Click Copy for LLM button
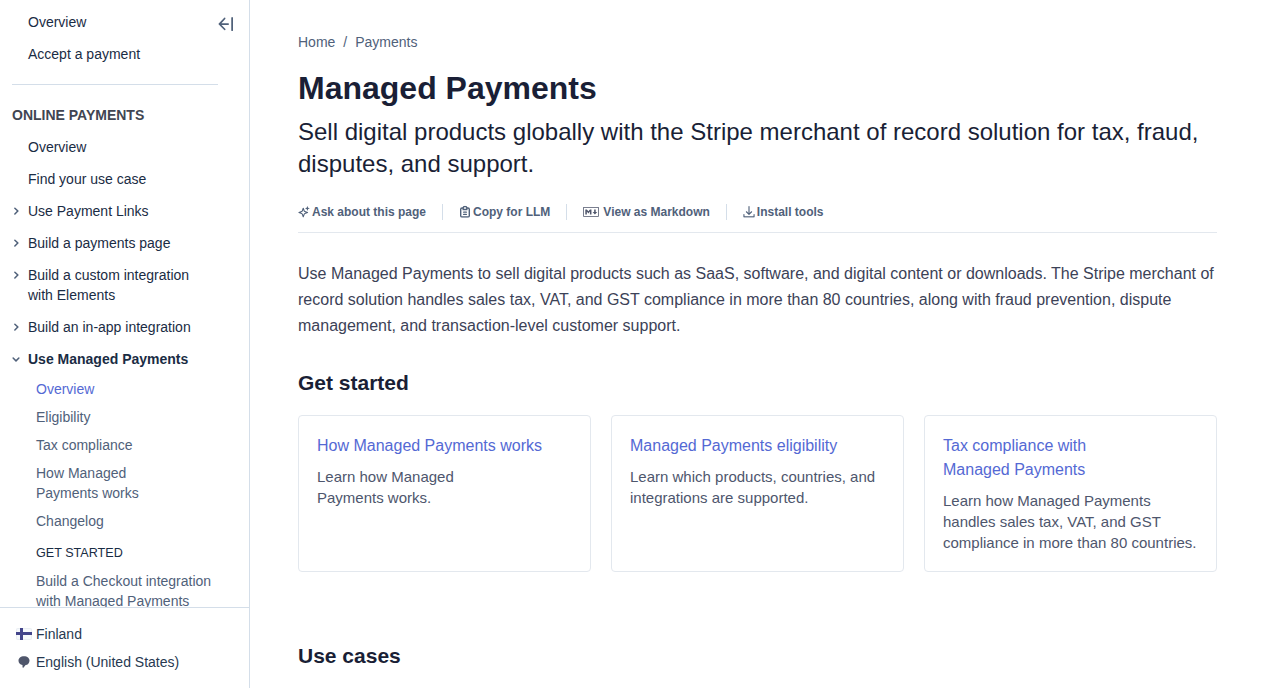This screenshot has height=688, width=1280. (x=505, y=212)
